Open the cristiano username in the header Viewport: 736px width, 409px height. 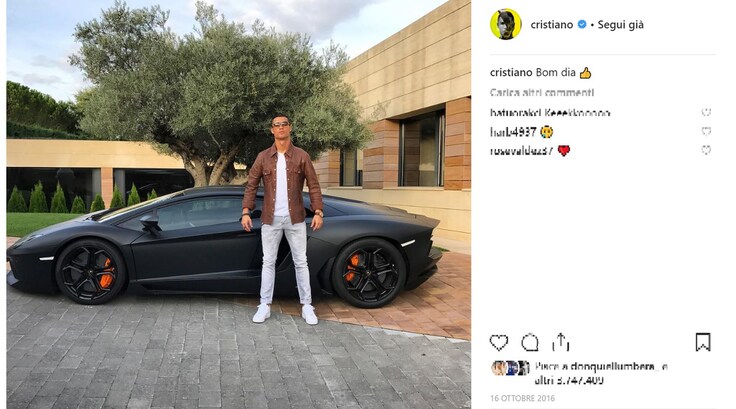coord(552,24)
